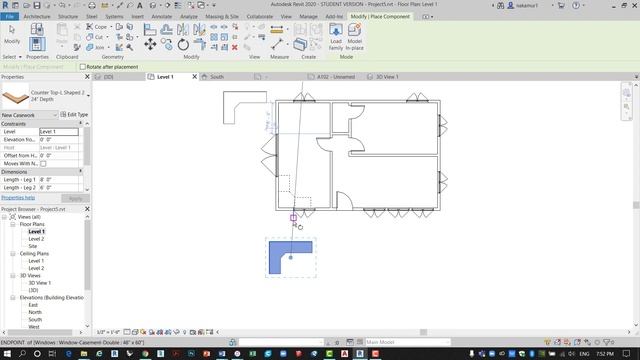Collapse the 3D Views tree node
The width and height of the screenshot is (640, 360).
pyautogui.click(x=13, y=276)
